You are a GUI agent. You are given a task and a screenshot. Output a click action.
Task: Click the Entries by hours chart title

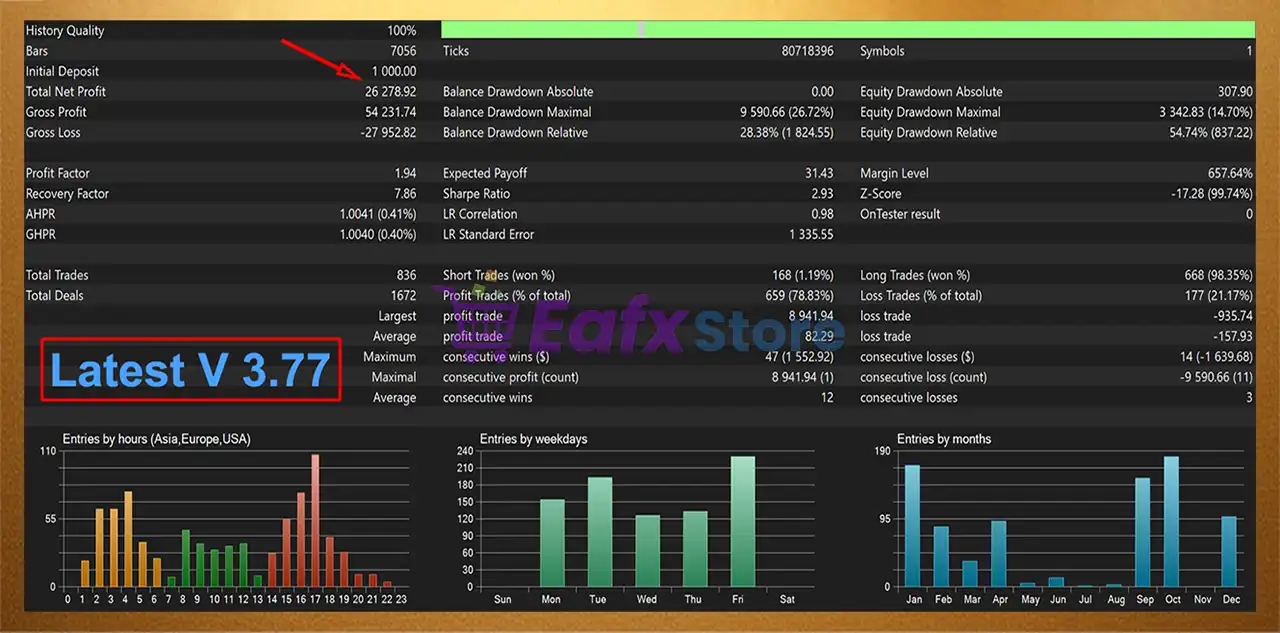155,439
